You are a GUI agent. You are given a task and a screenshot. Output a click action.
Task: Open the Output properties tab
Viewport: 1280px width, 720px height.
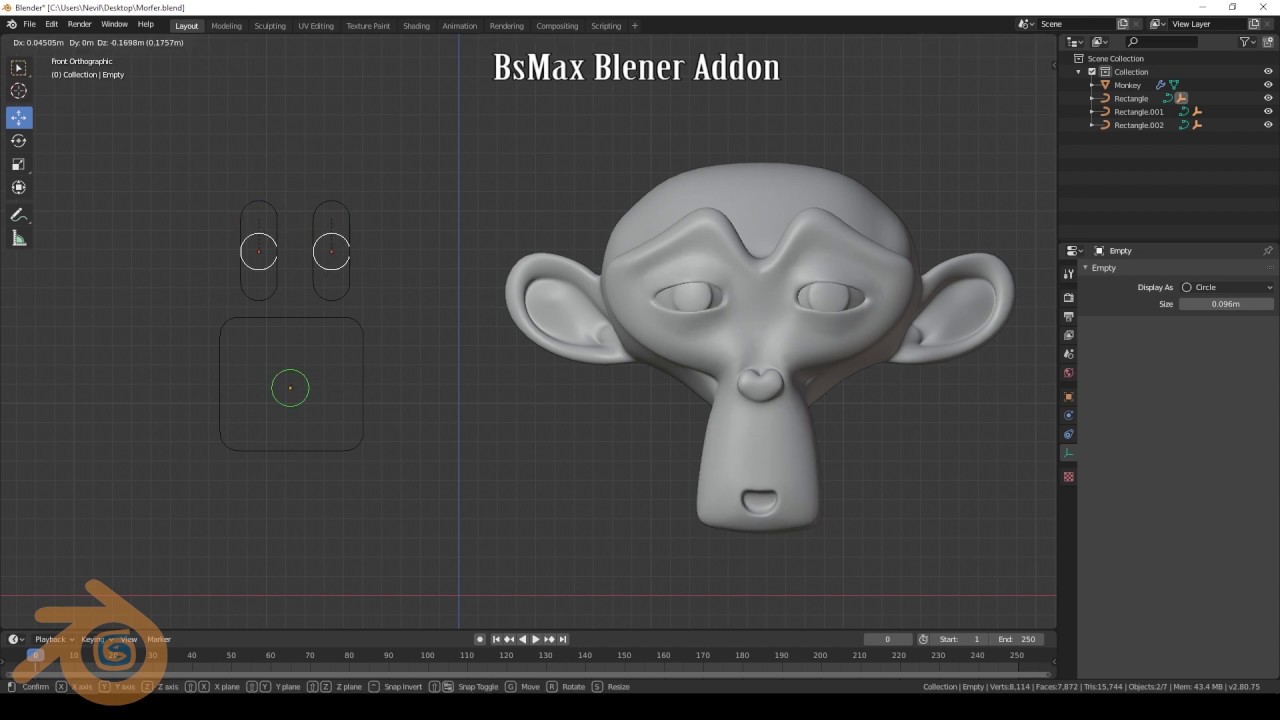pyautogui.click(x=1068, y=316)
